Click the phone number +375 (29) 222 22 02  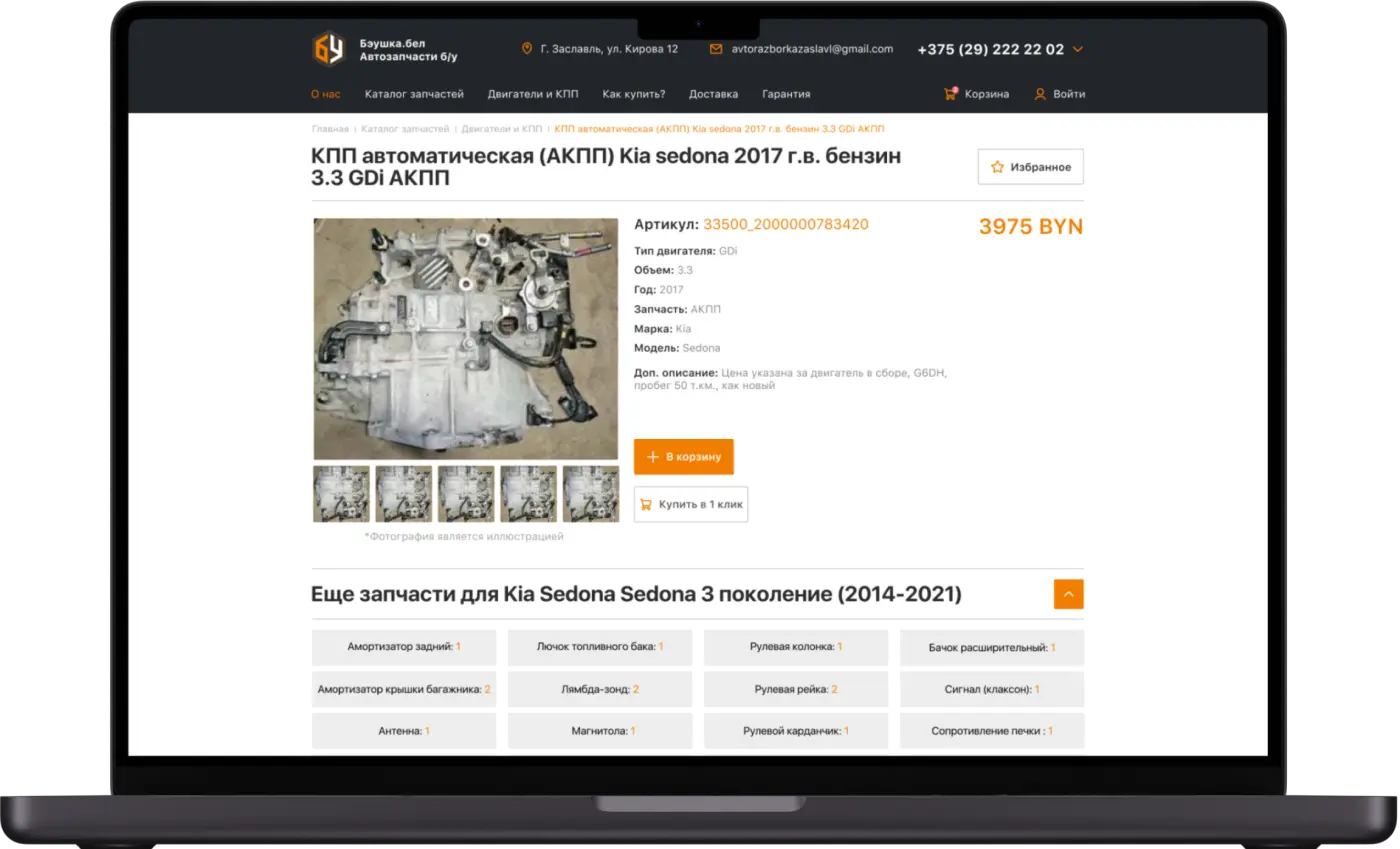(x=991, y=49)
